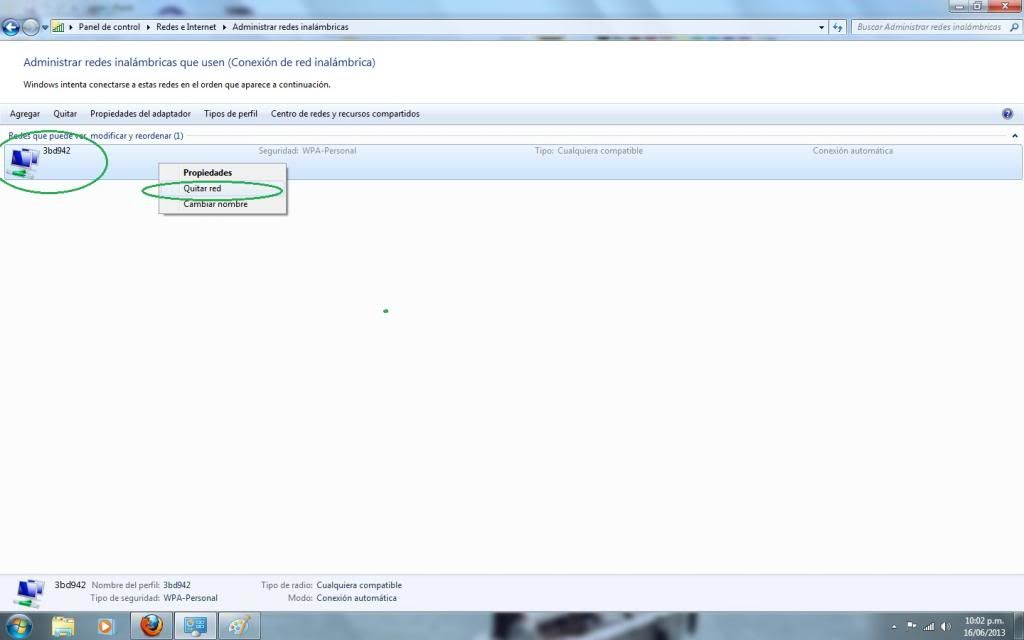
Task: Click Quitar in the toolbar
Action: pos(65,114)
